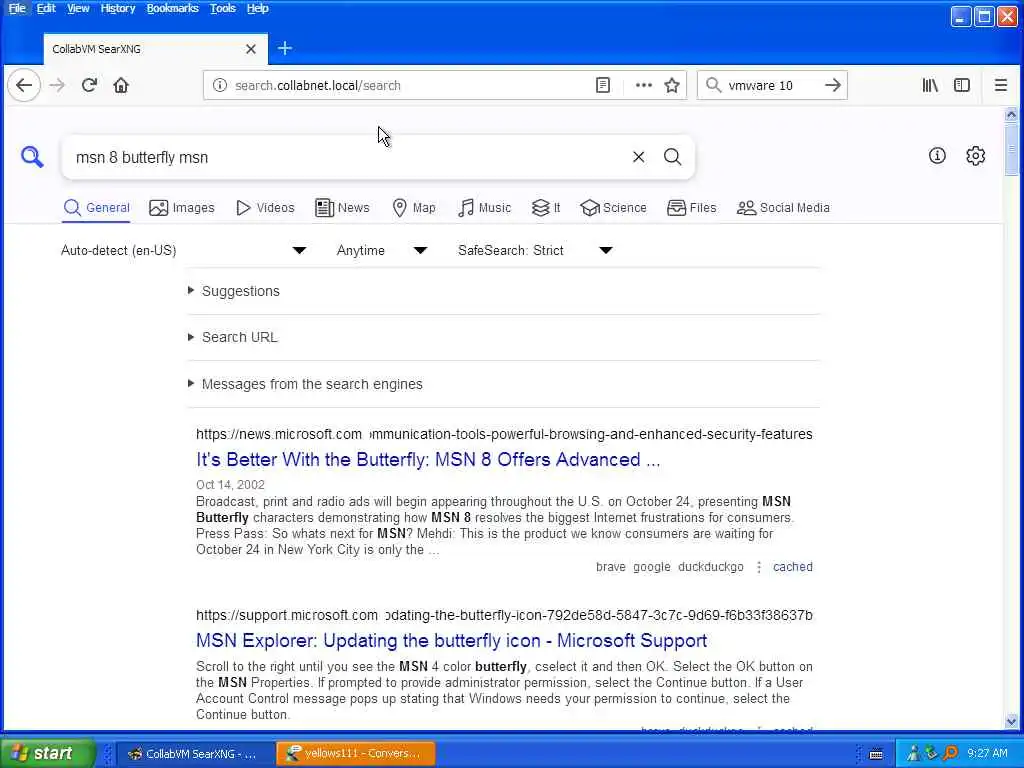Screen dimensions: 1024x768
Task: Switch to the Videos category
Action: tap(265, 208)
